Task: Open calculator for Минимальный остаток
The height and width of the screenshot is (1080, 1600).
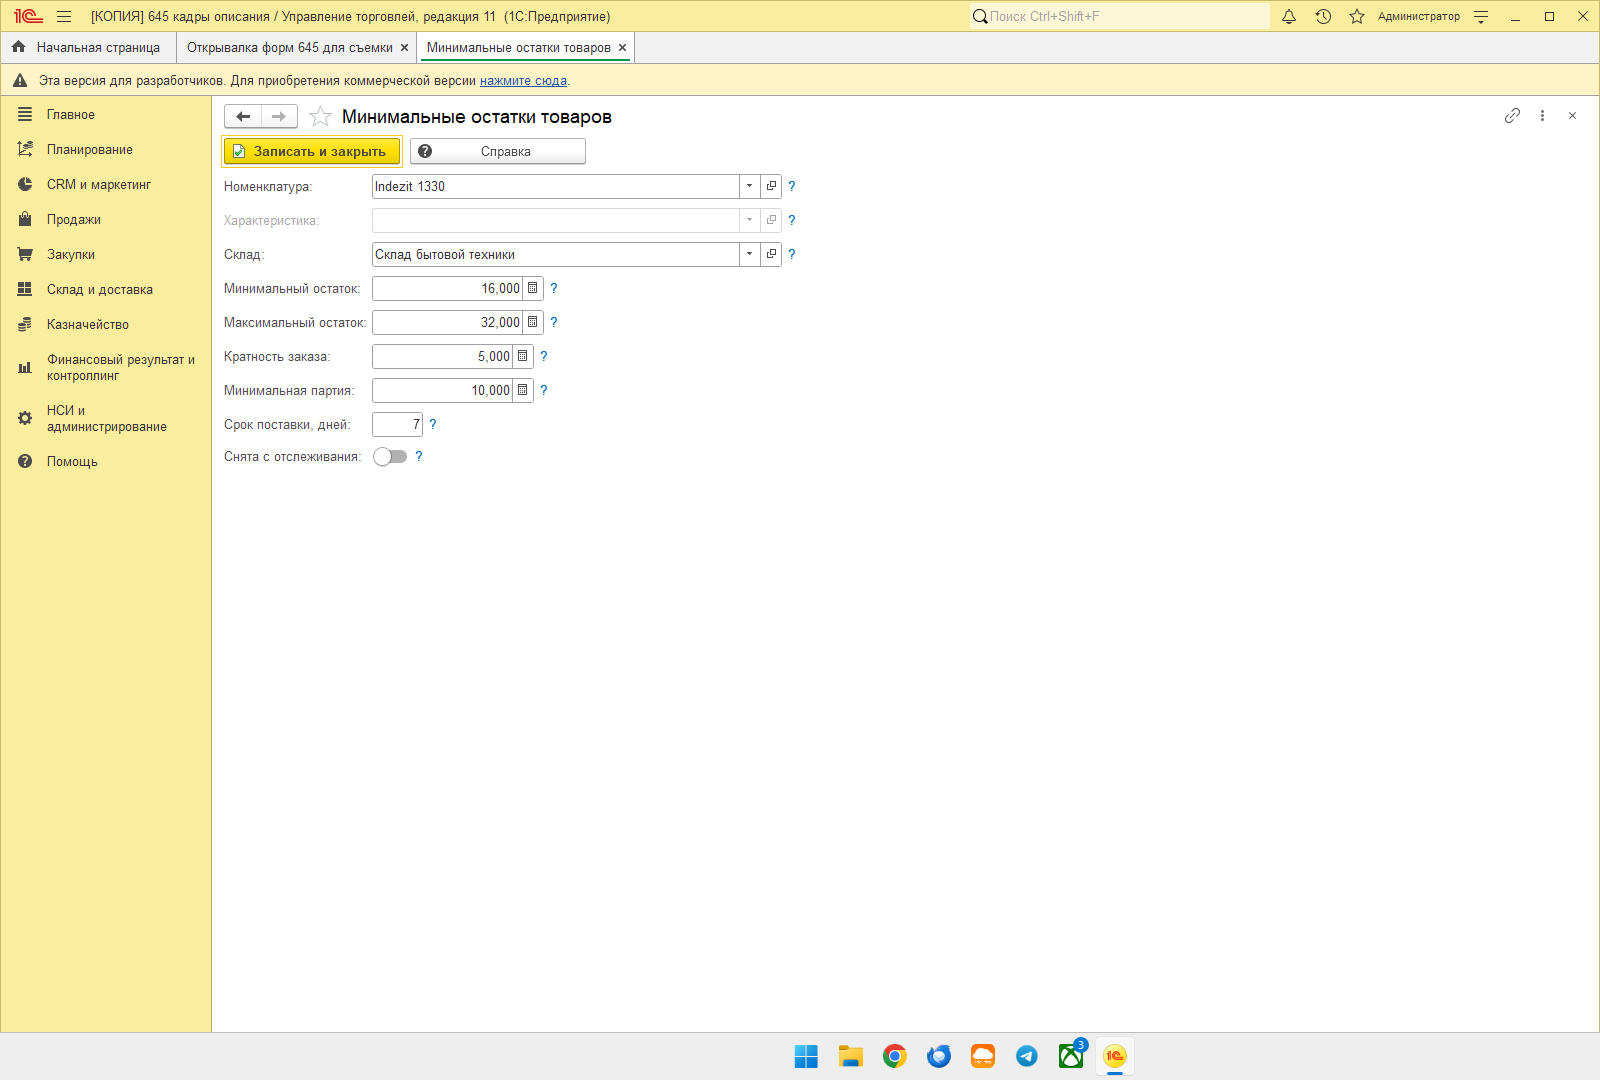Action: (533, 288)
